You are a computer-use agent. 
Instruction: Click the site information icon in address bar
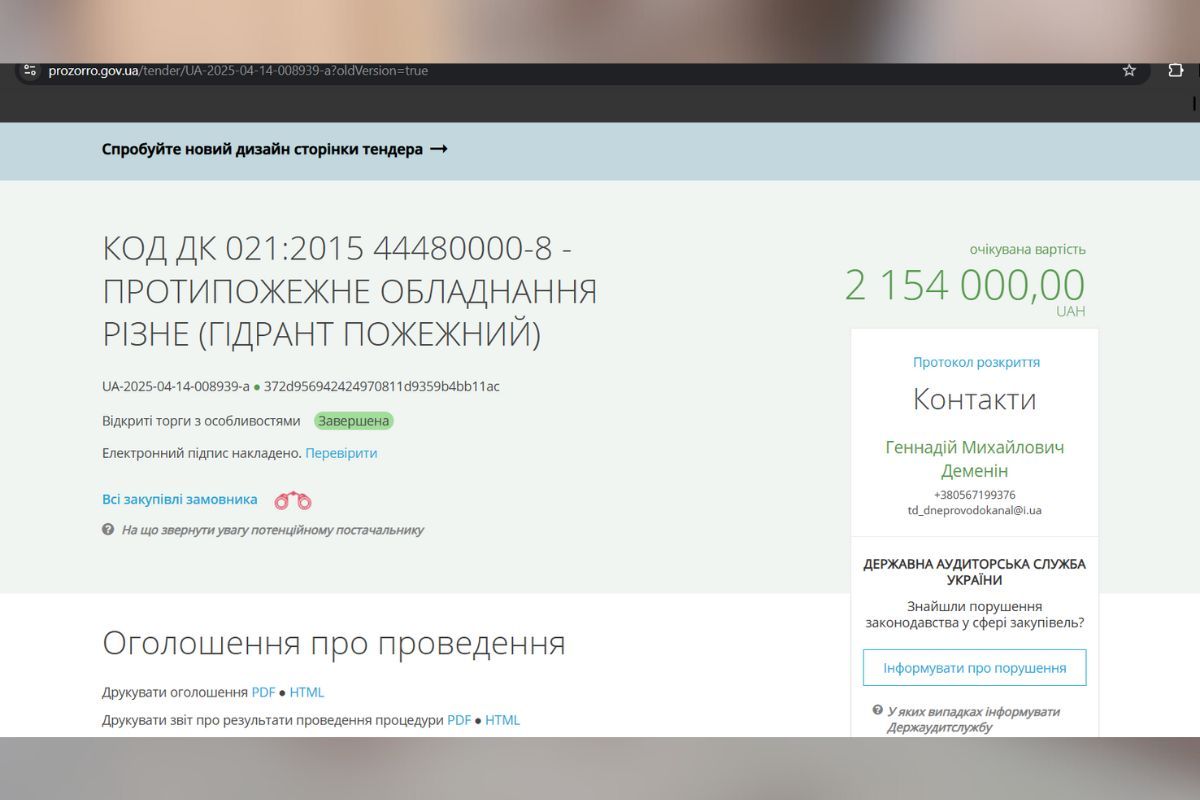pos(29,70)
